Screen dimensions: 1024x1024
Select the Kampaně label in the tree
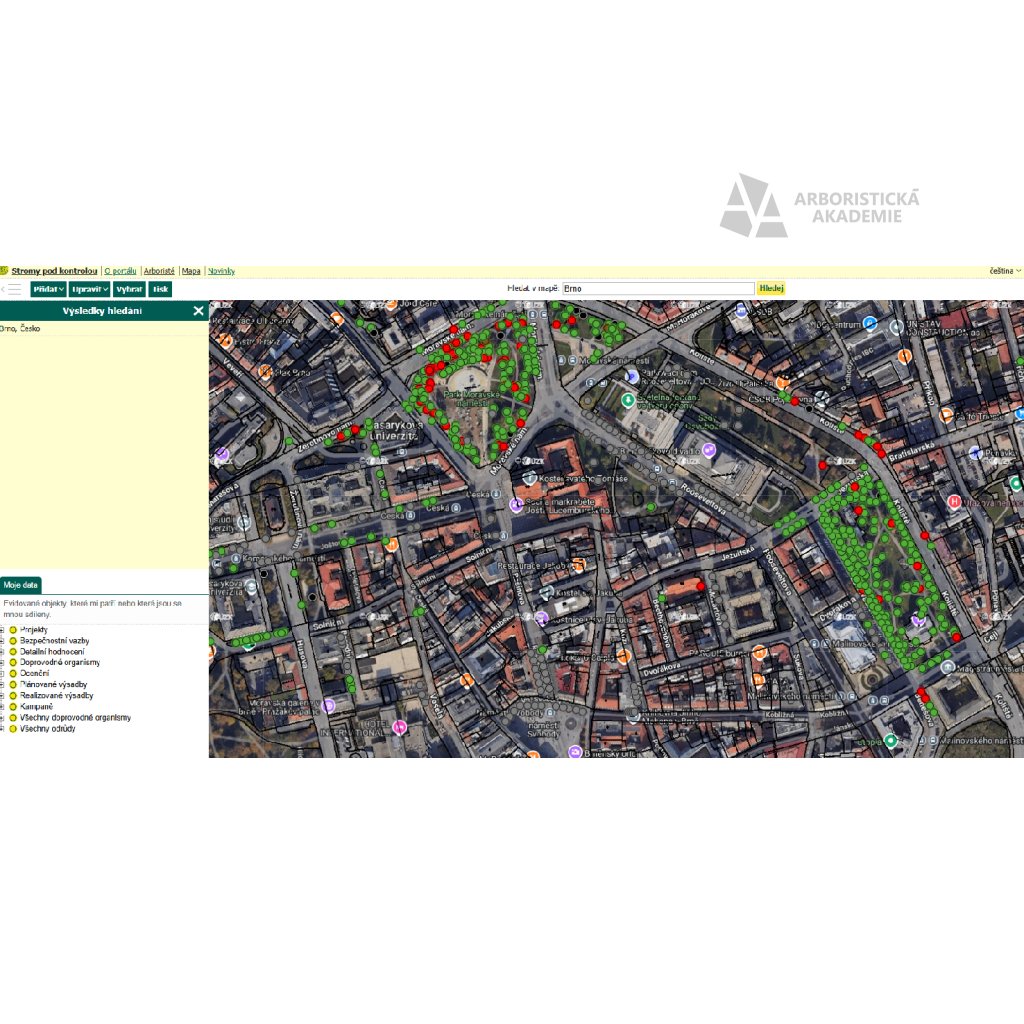click(37, 707)
